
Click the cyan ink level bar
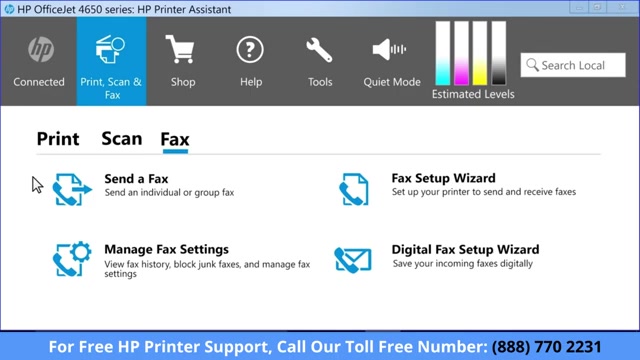click(442, 53)
